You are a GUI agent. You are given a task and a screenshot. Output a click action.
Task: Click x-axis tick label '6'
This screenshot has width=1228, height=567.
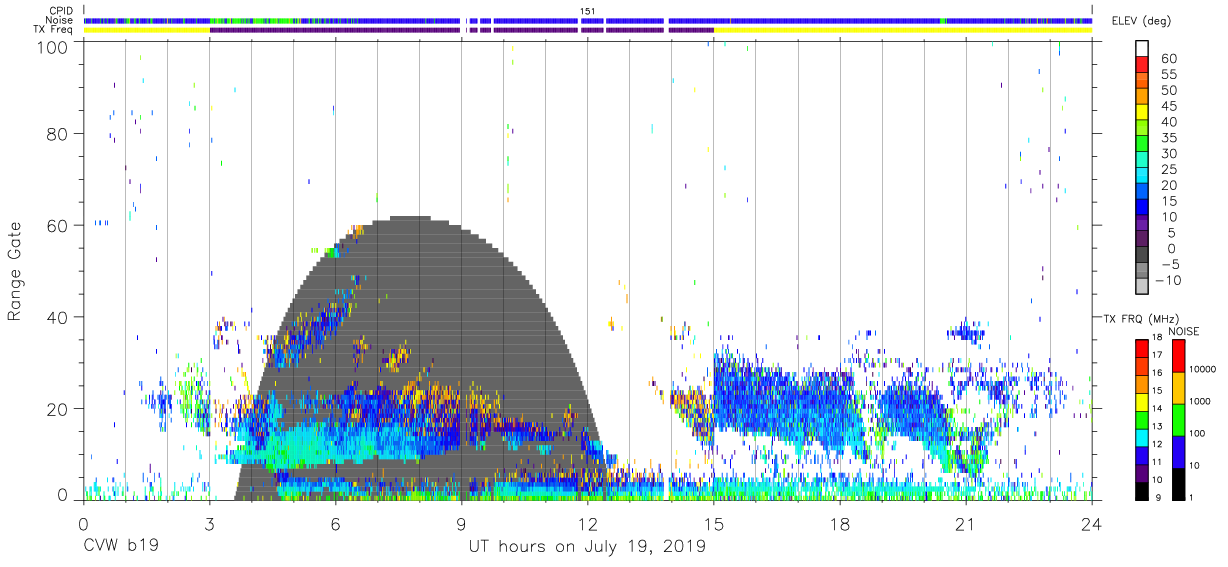tap(335, 522)
